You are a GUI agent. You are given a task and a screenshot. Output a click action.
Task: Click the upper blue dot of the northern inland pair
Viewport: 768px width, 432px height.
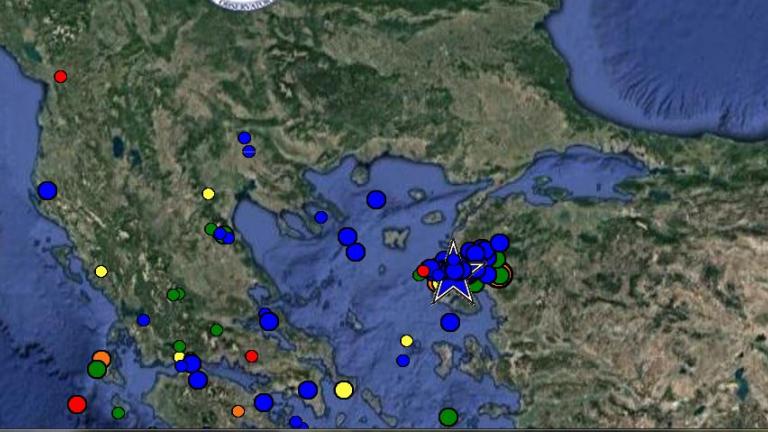click(244, 138)
